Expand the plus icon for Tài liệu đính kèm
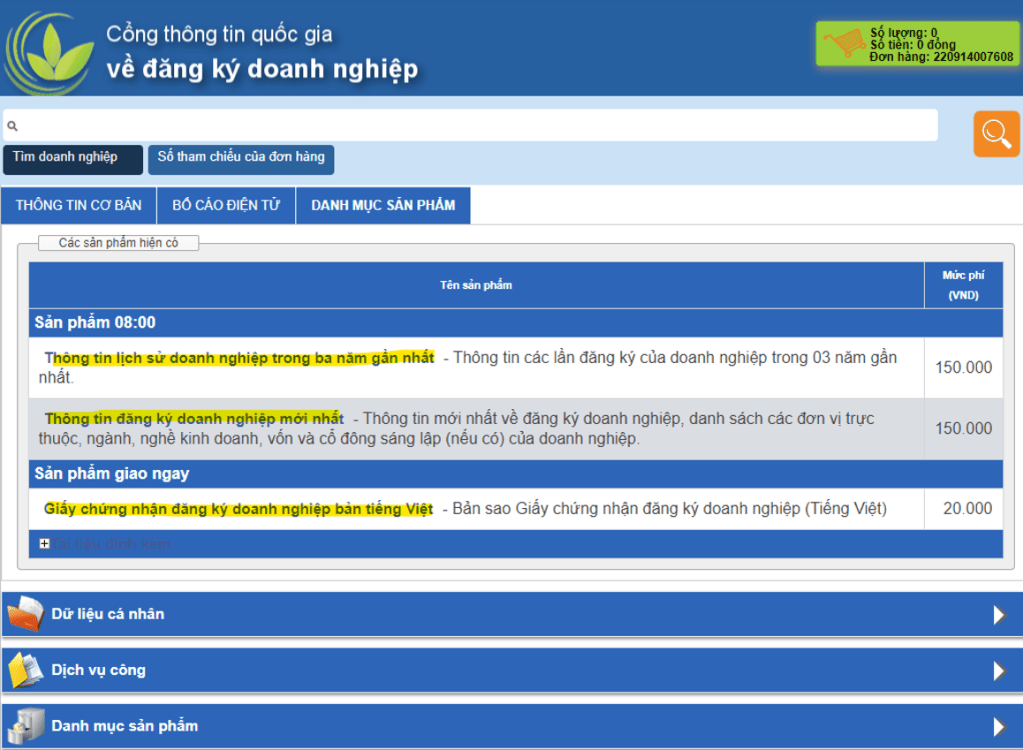Screen dimensions: 1023x750 click(x=44, y=544)
